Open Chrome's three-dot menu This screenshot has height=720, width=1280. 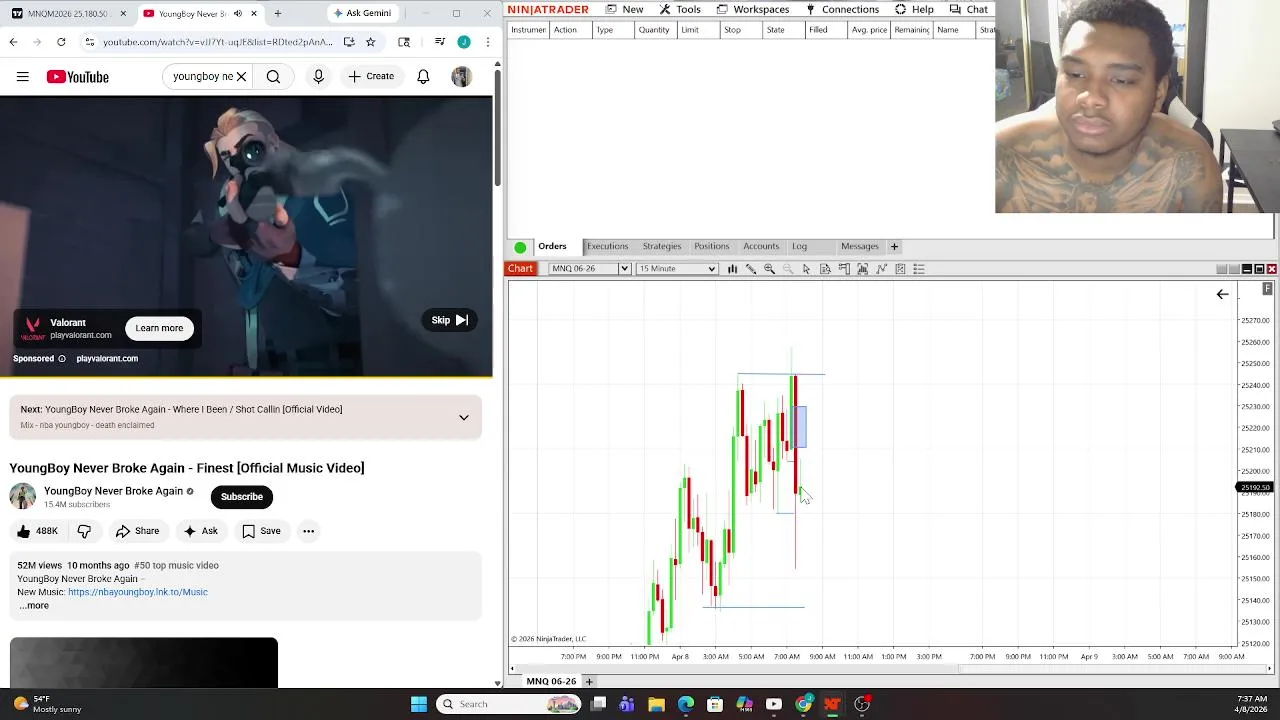coord(488,42)
